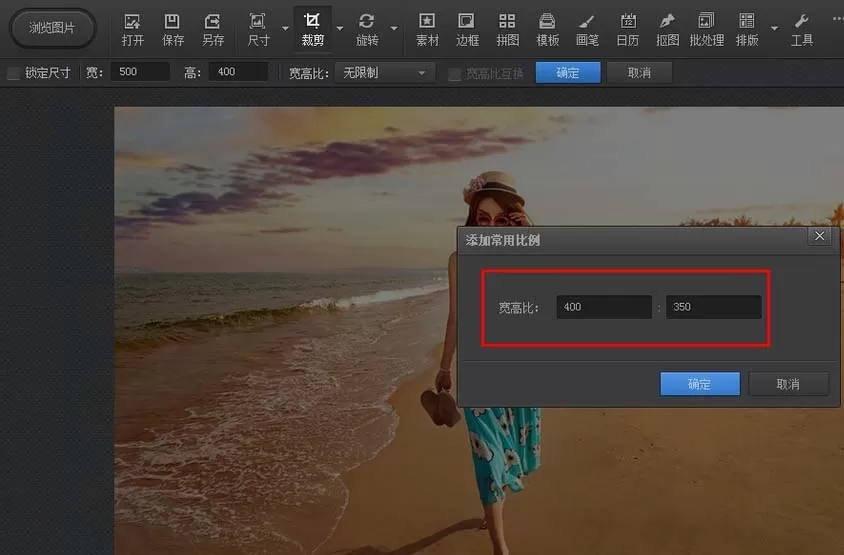Toggle the 锁定尺寸 checkbox

click(x=14, y=73)
